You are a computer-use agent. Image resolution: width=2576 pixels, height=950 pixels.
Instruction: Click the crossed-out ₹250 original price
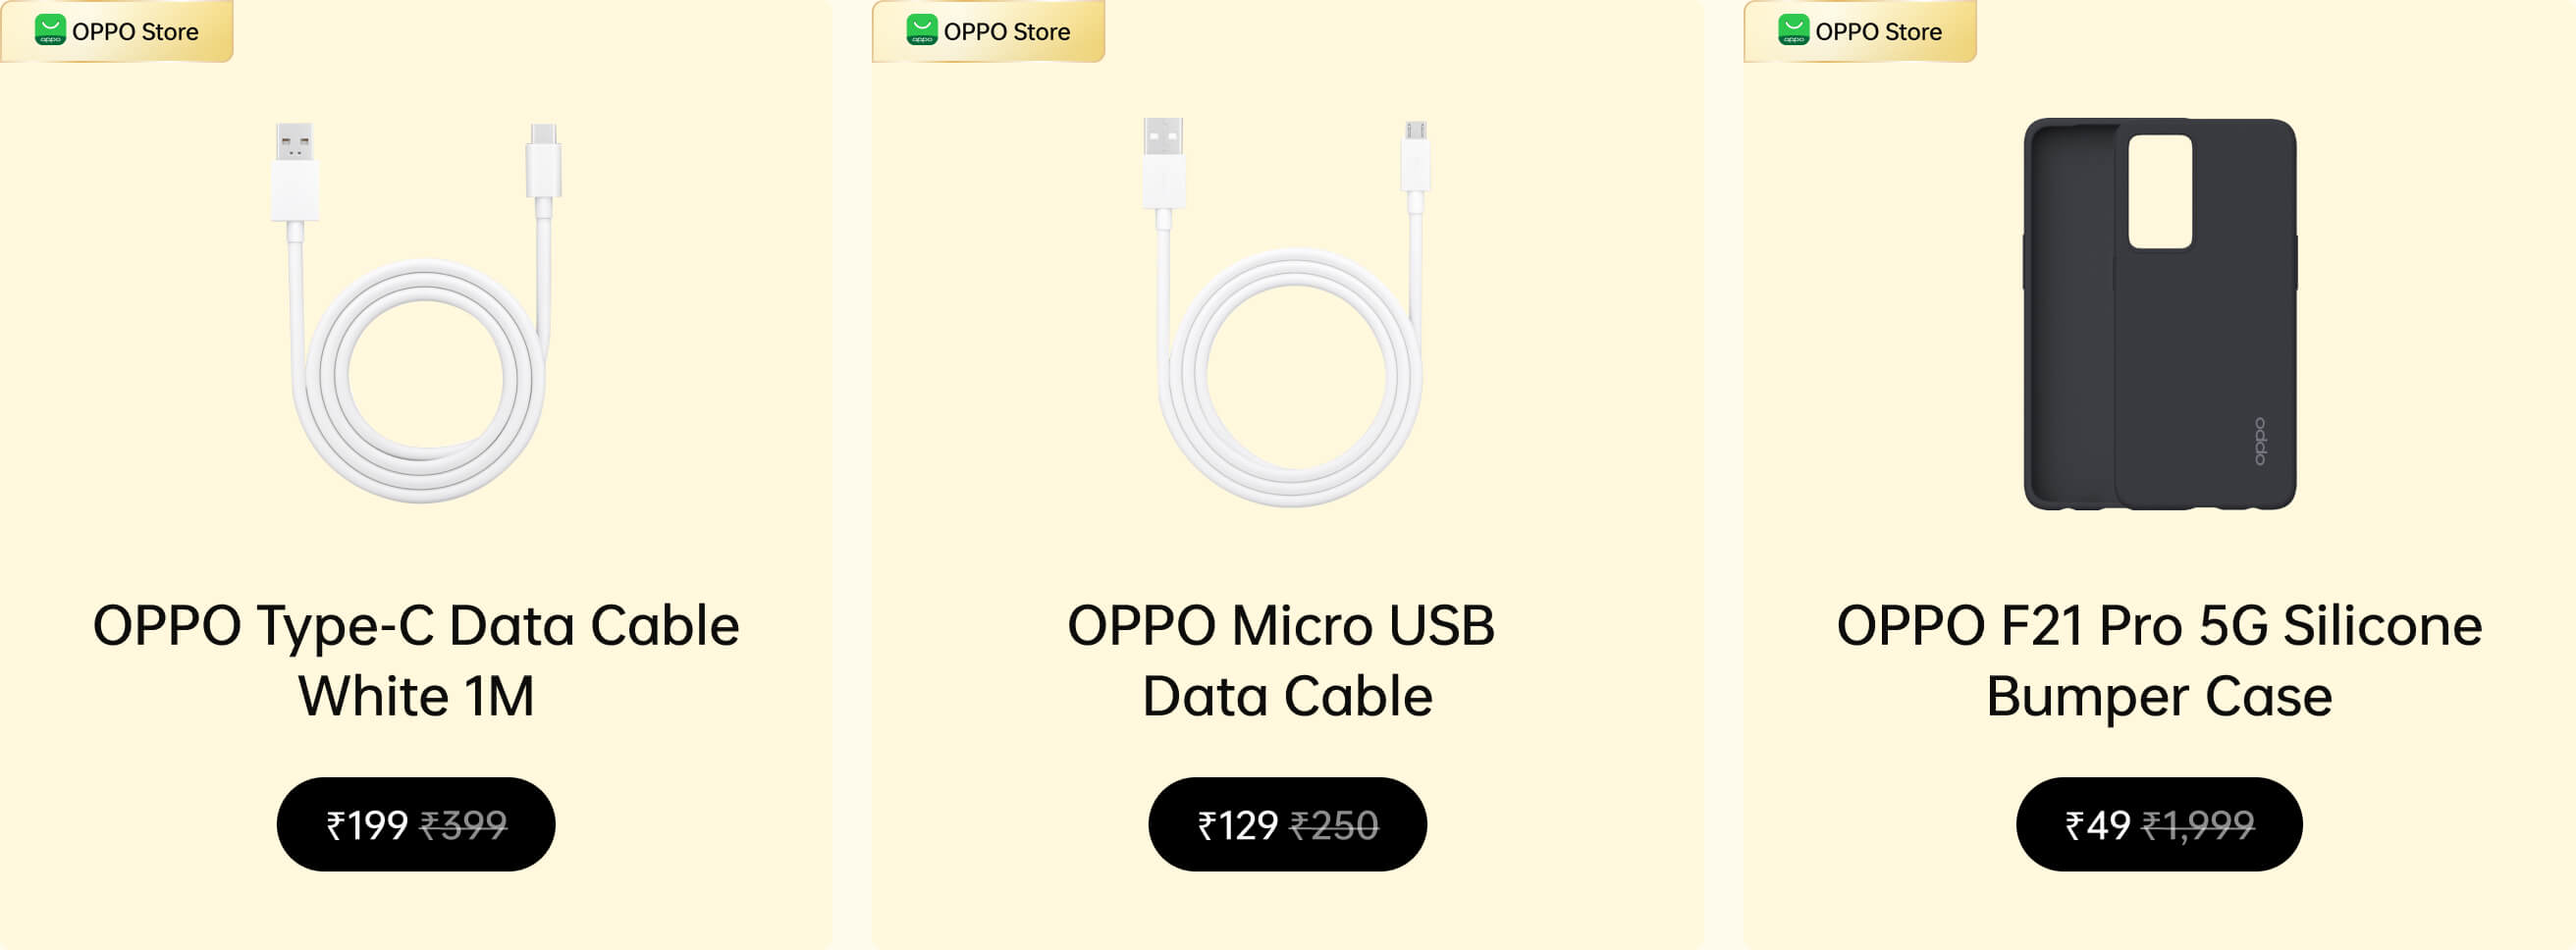pos(1334,825)
